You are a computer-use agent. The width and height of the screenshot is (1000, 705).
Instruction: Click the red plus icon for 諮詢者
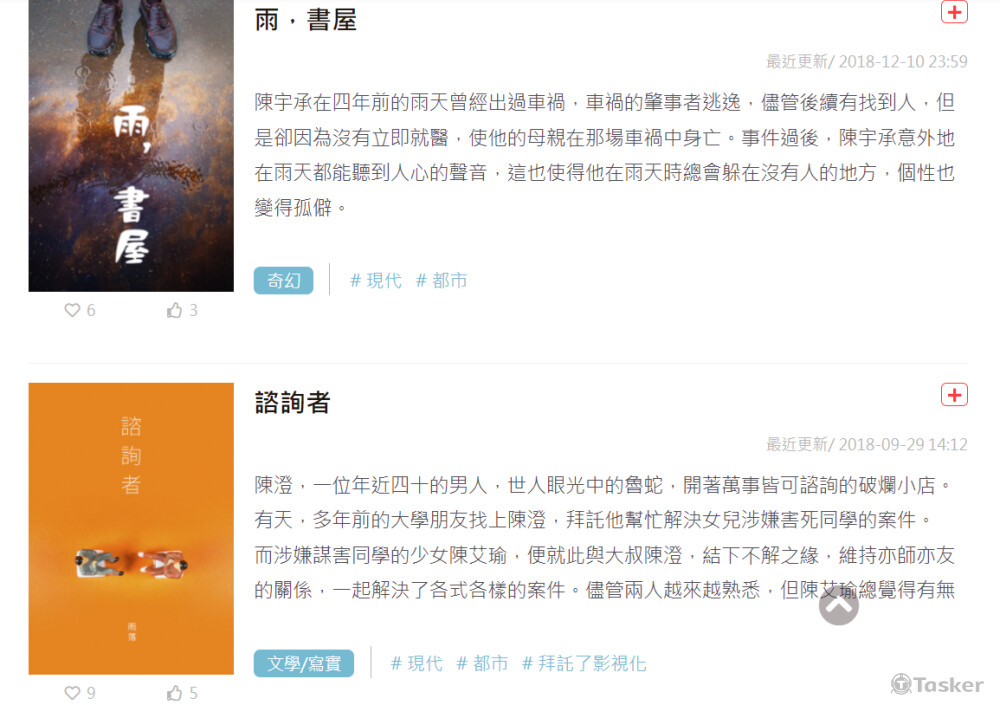tap(954, 395)
